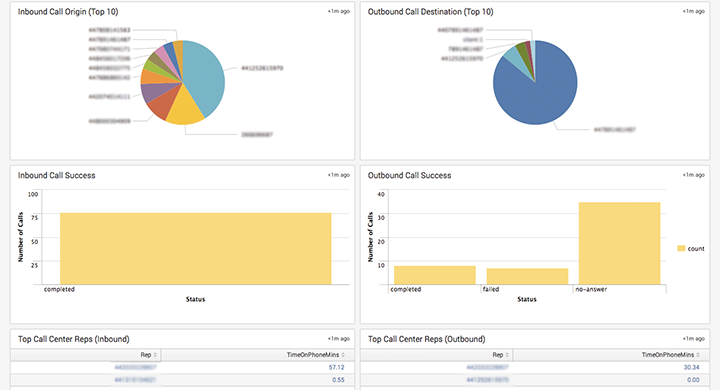Open the 0.00 value in Outbound reps table
Screen dimensions: 720x390
pos(693,380)
